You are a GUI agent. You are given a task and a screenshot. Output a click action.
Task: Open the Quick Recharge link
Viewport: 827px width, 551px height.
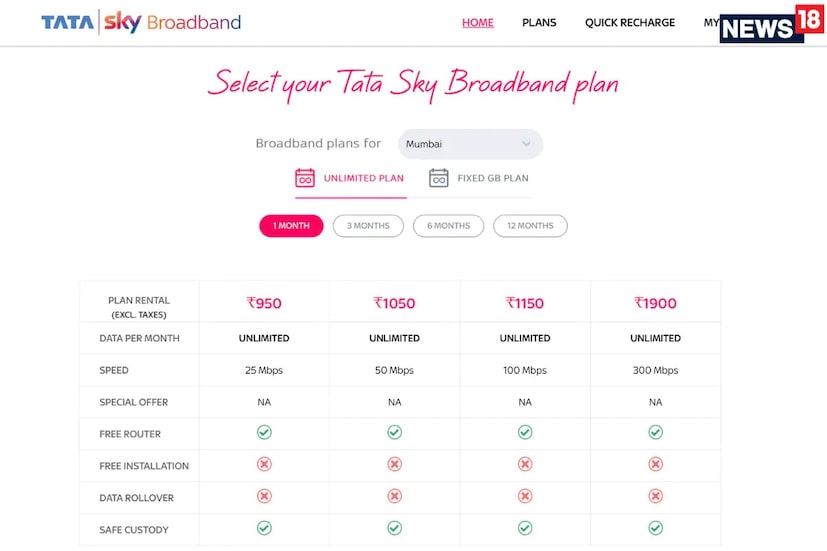[630, 23]
